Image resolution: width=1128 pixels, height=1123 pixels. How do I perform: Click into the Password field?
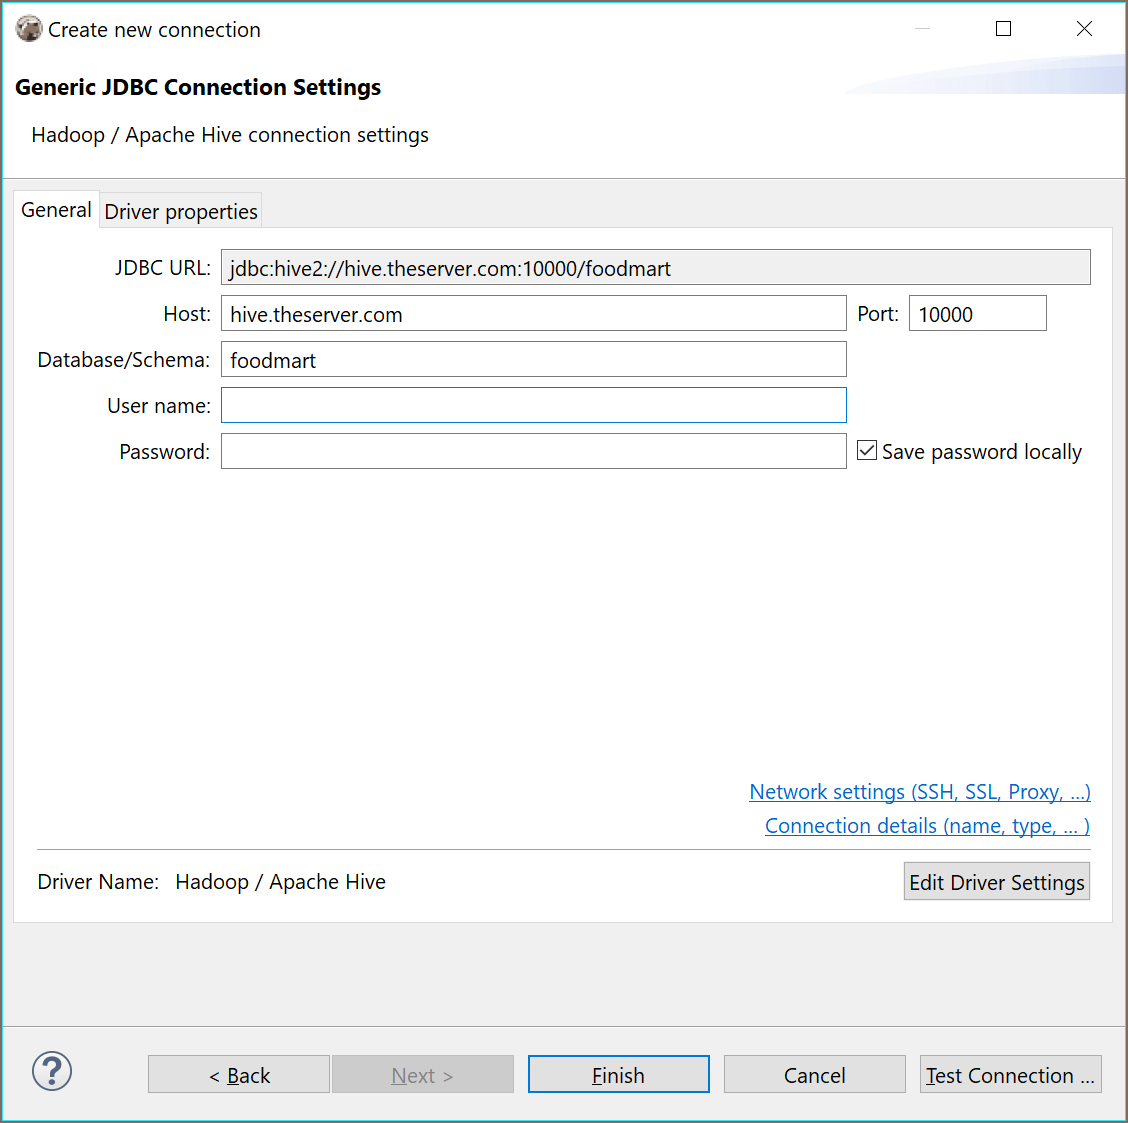(x=533, y=451)
